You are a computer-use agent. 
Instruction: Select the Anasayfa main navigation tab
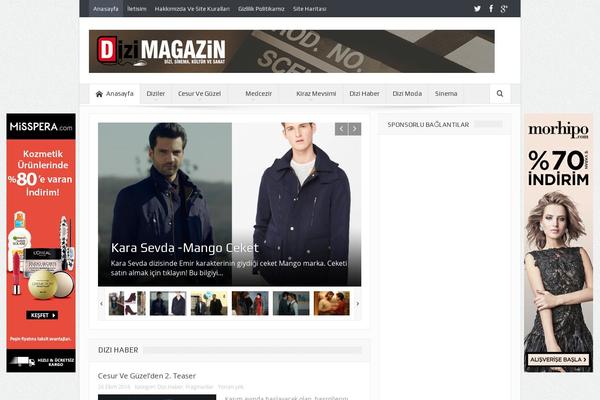(115, 94)
